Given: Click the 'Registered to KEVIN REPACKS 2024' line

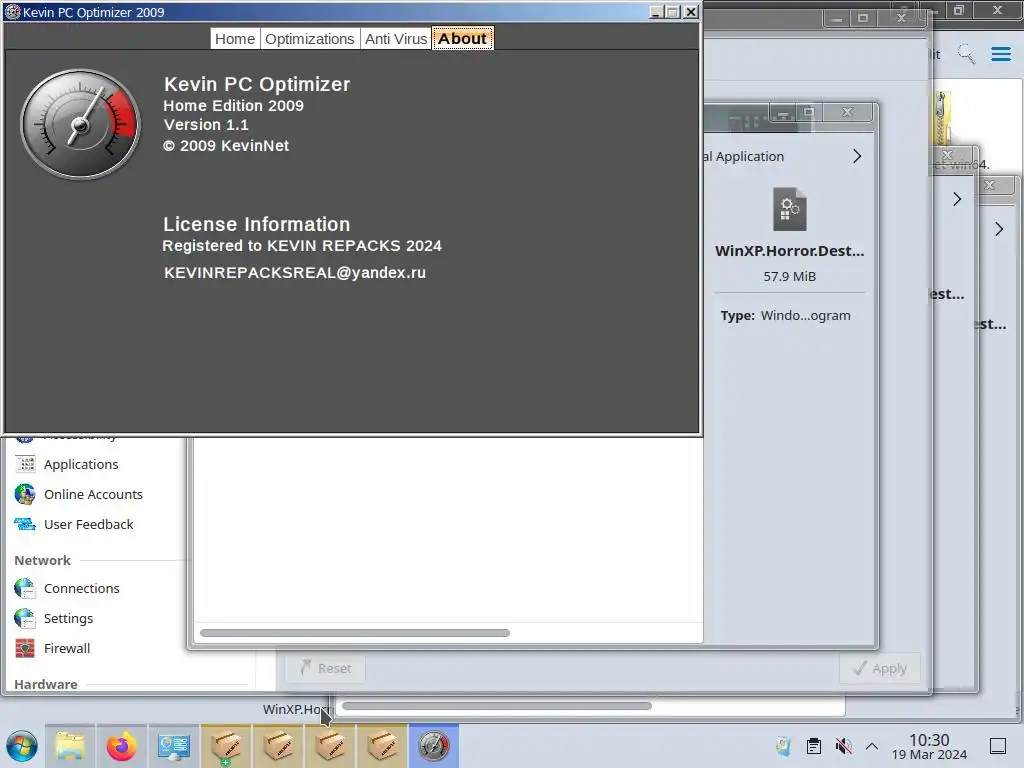Looking at the screenshot, I should pyautogui.click(x=302, y=246).
